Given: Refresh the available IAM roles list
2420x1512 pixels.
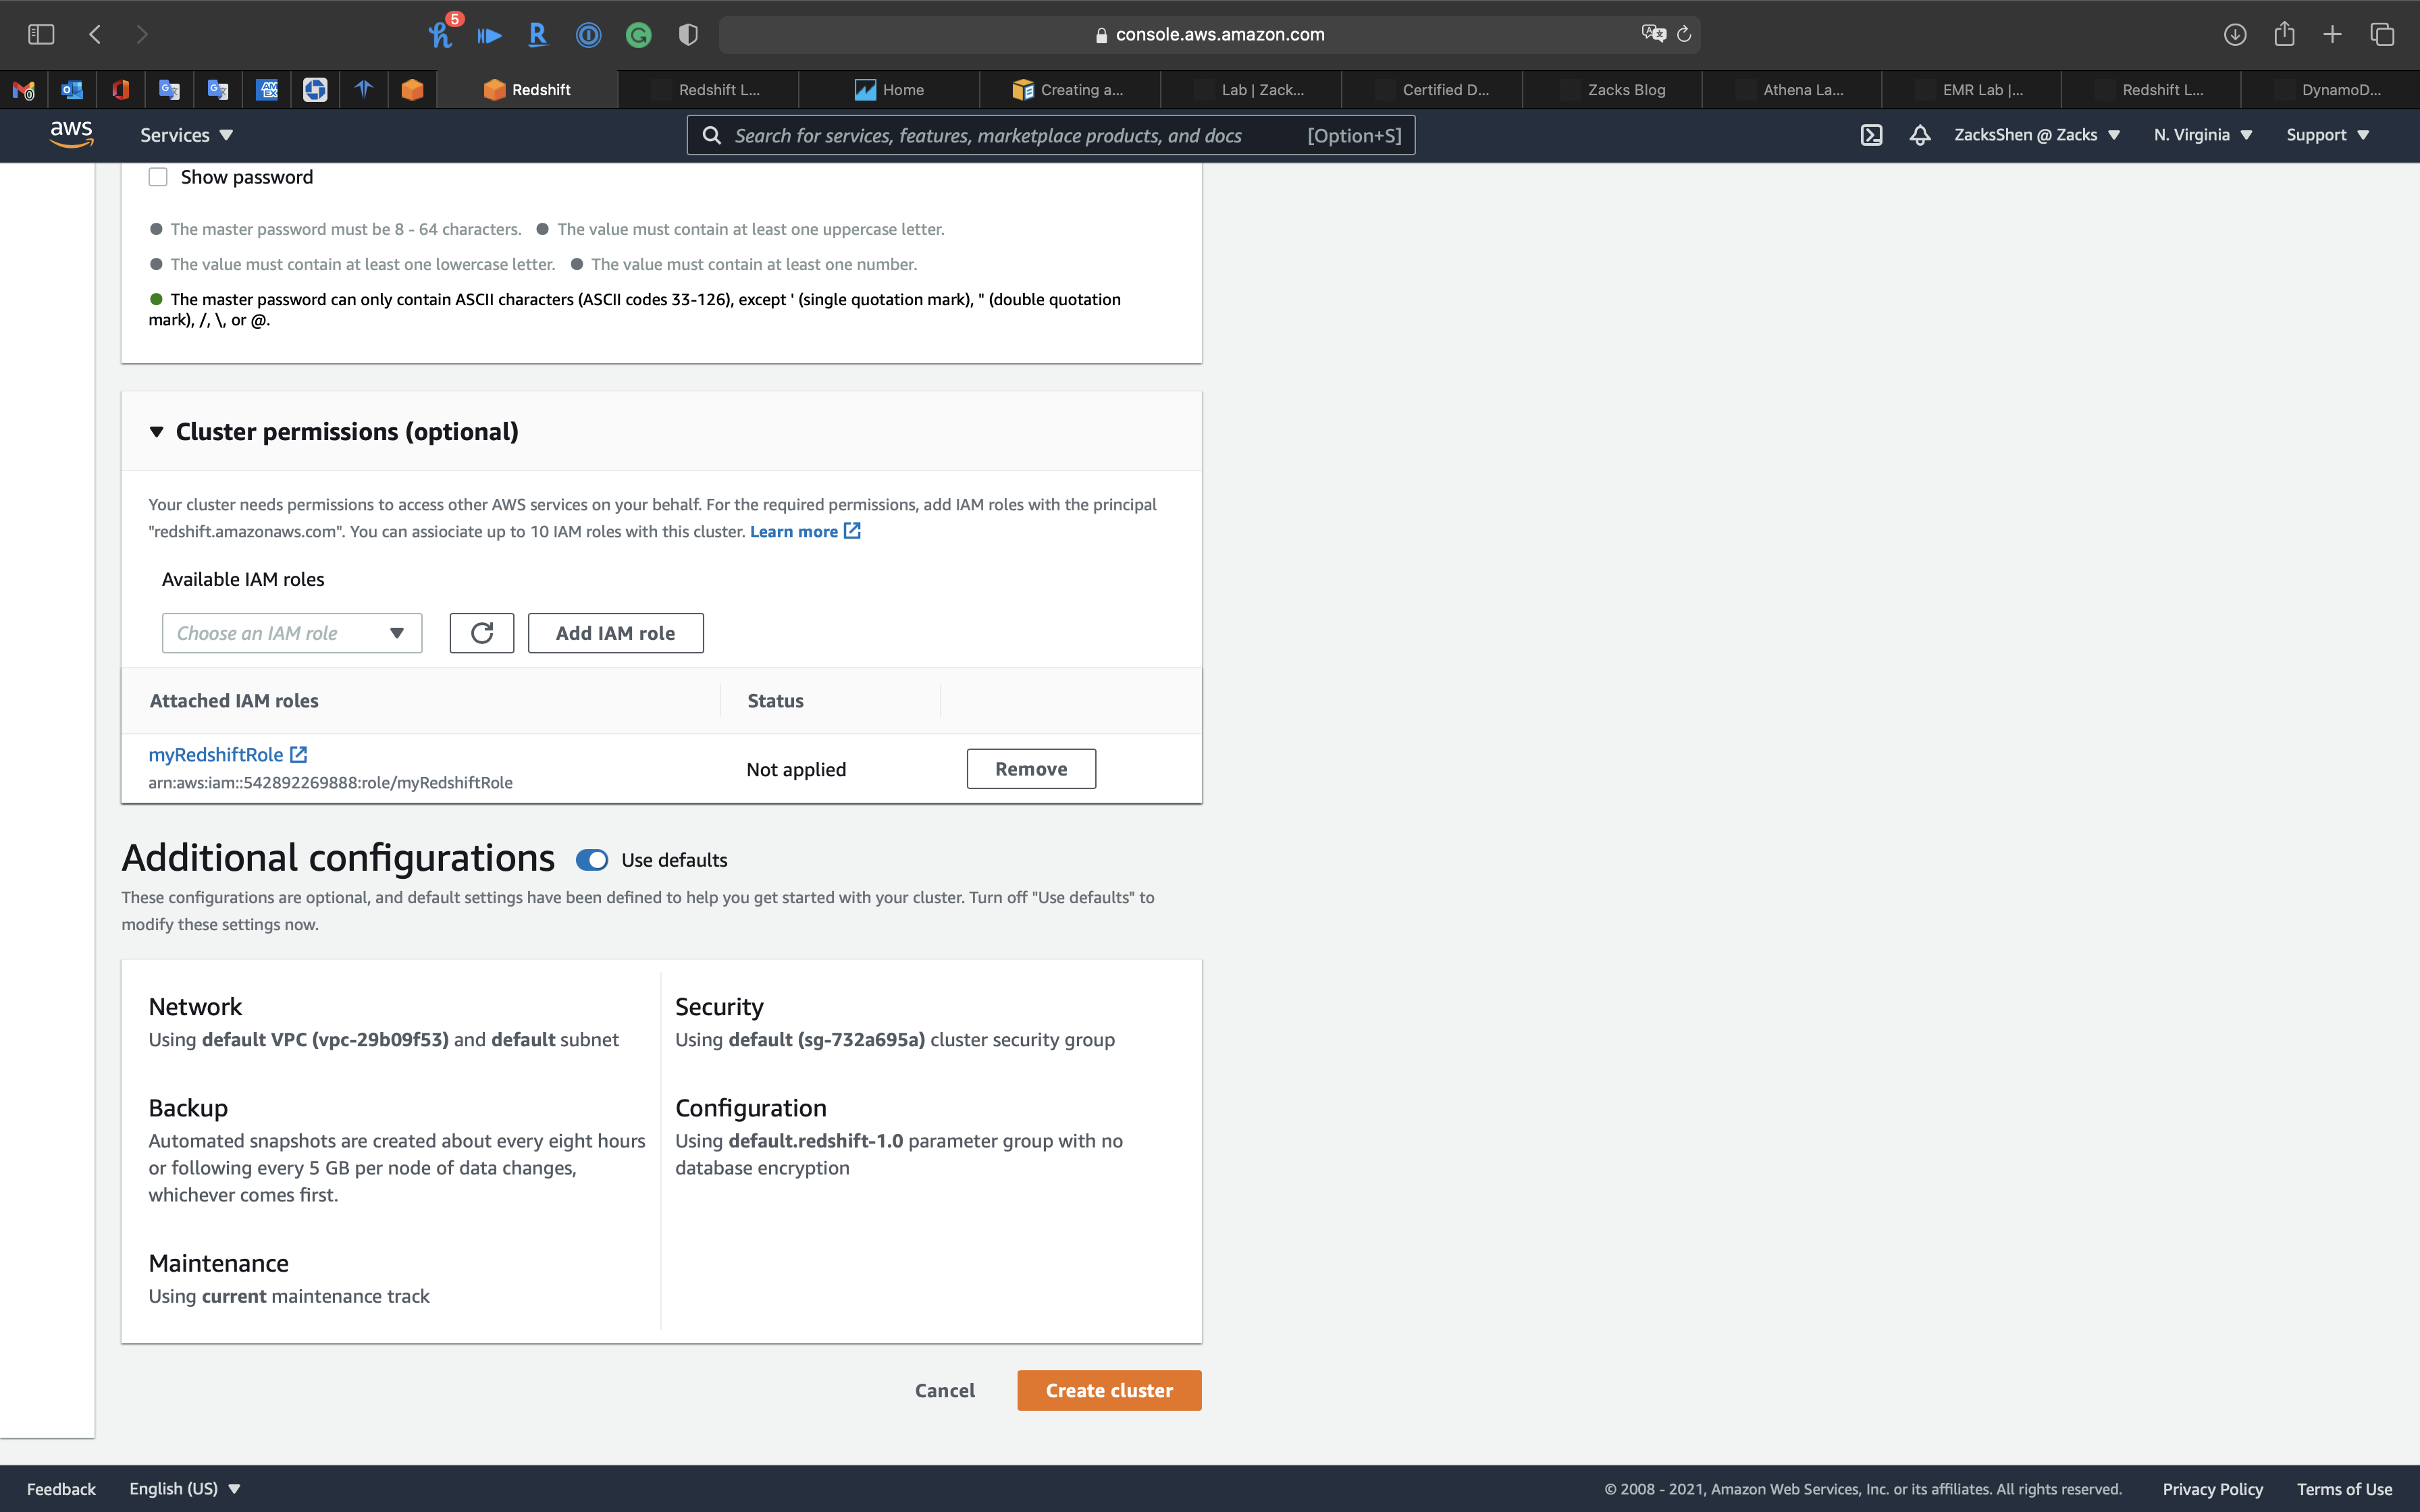Looking at the screenshot, I should (481, 633).
